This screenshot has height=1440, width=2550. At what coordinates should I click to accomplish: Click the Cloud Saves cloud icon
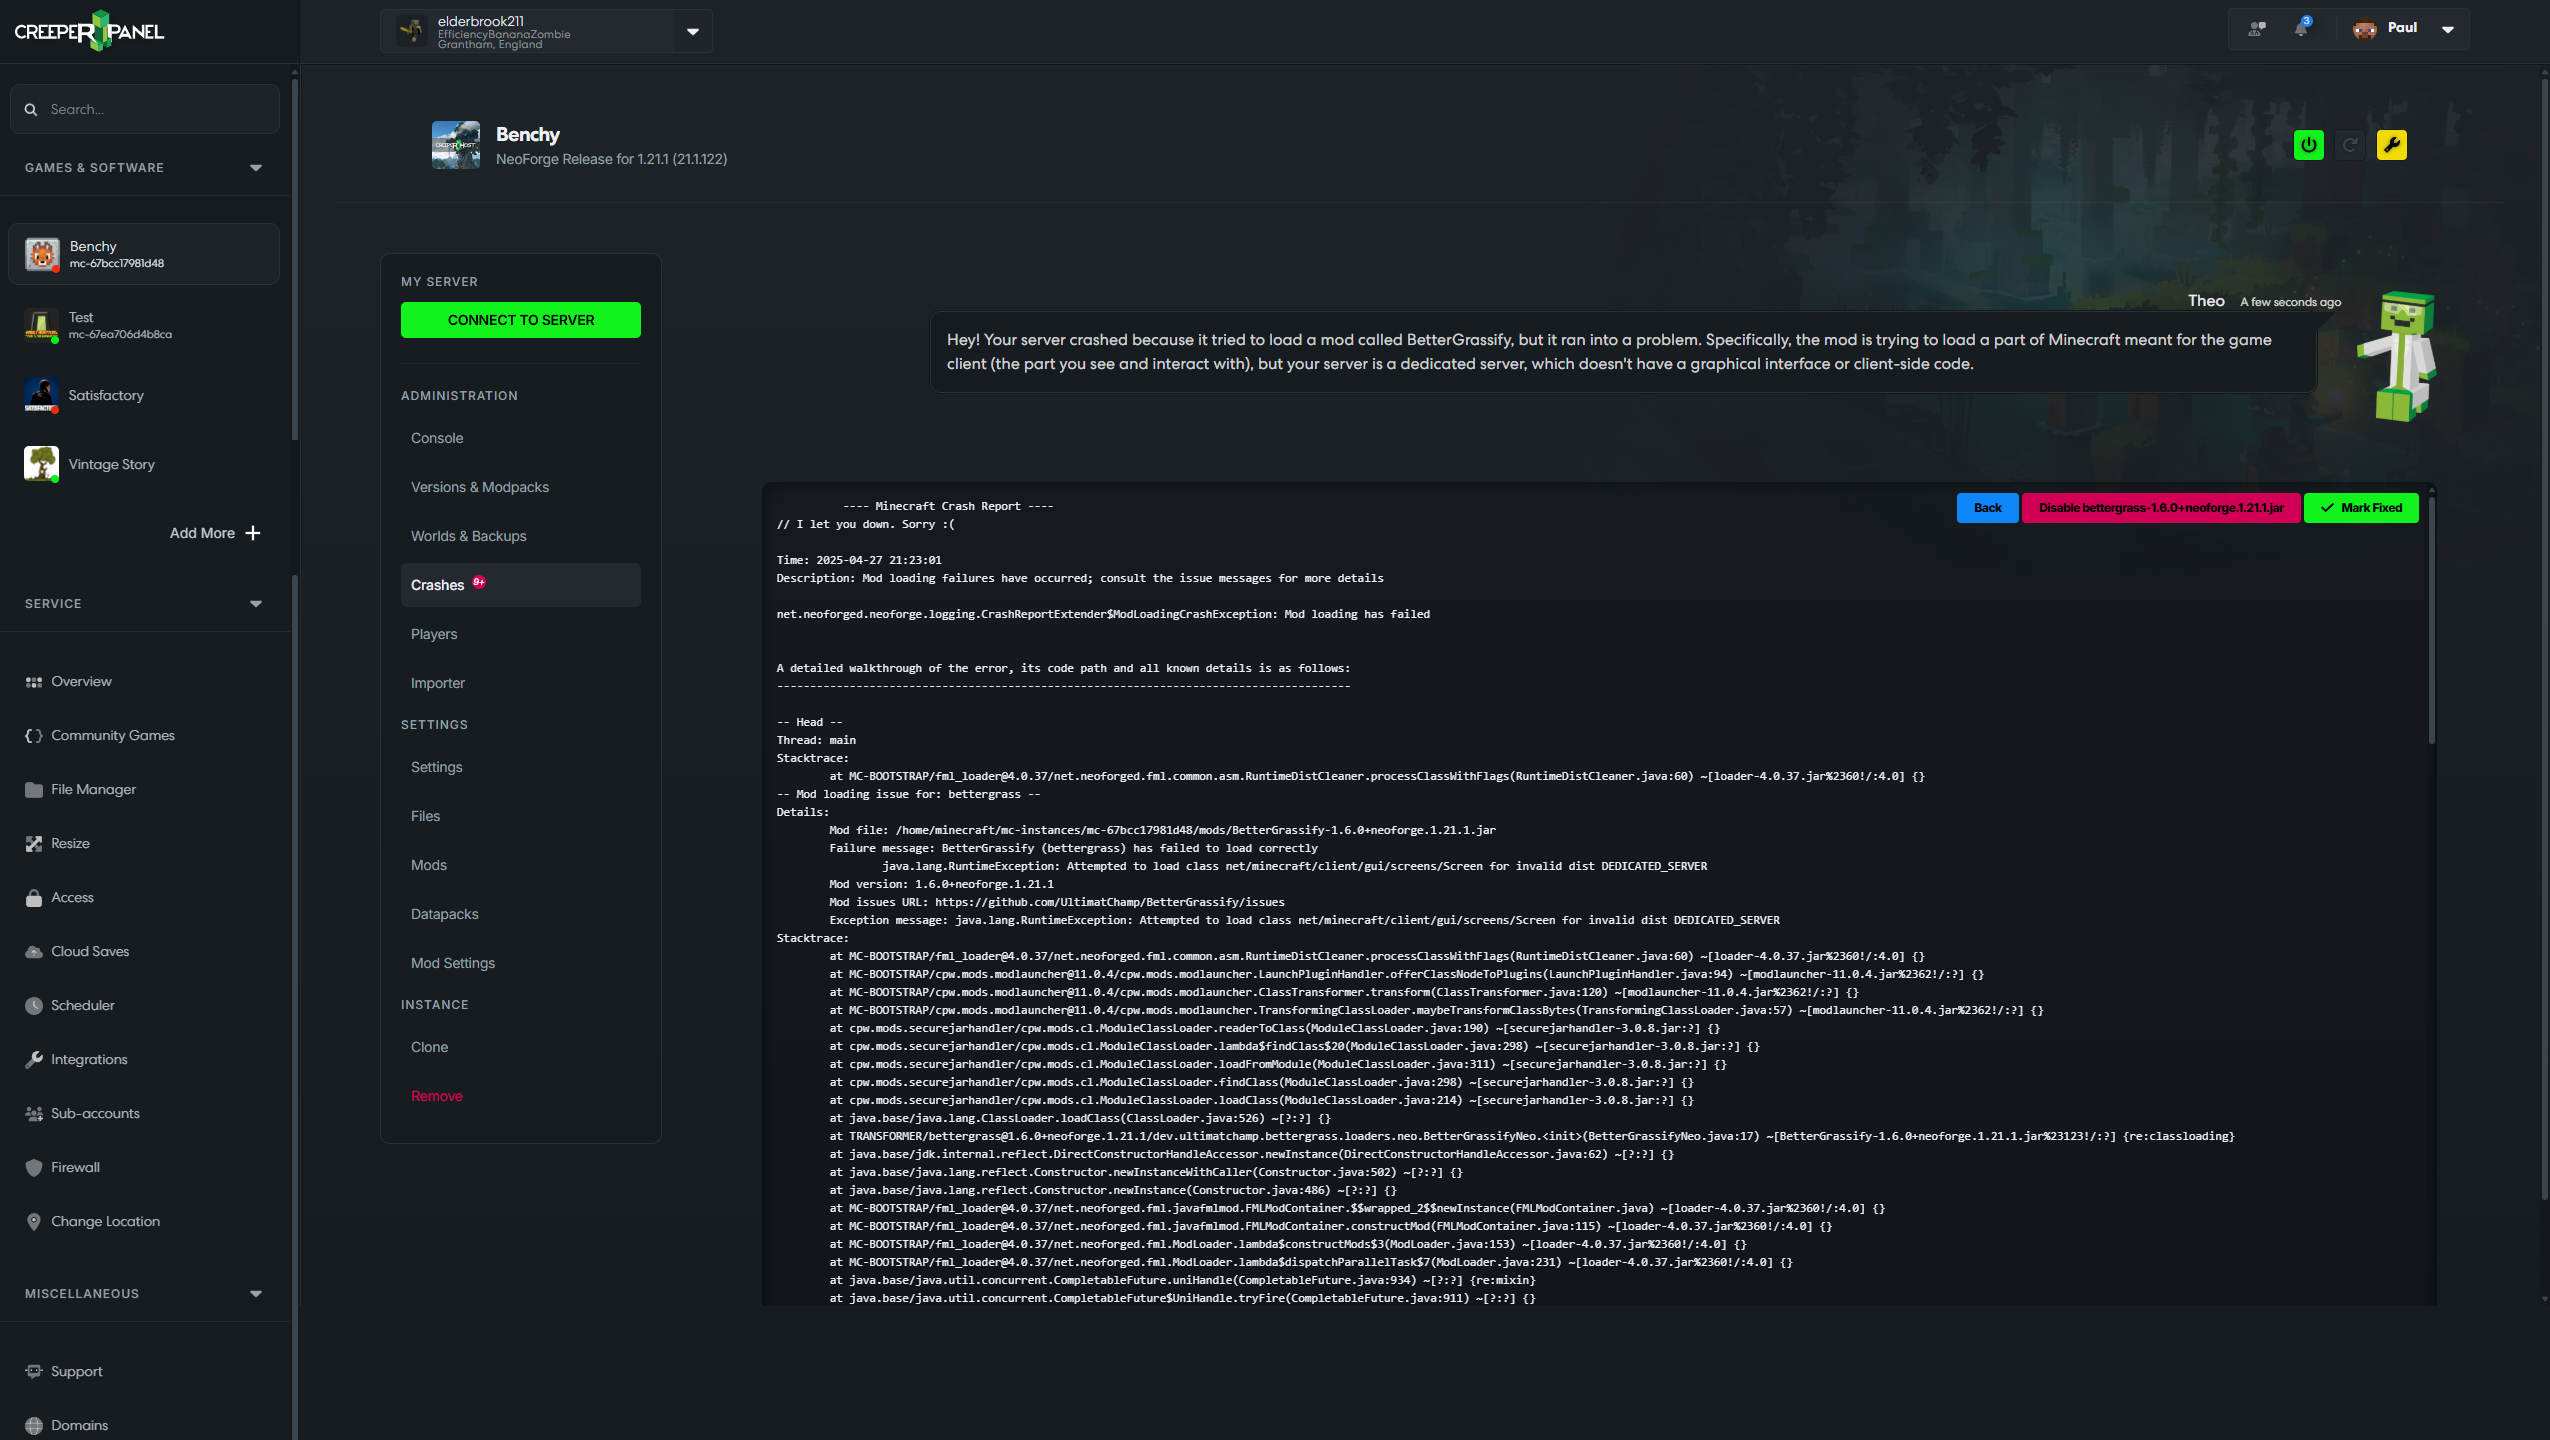point(34,952)
